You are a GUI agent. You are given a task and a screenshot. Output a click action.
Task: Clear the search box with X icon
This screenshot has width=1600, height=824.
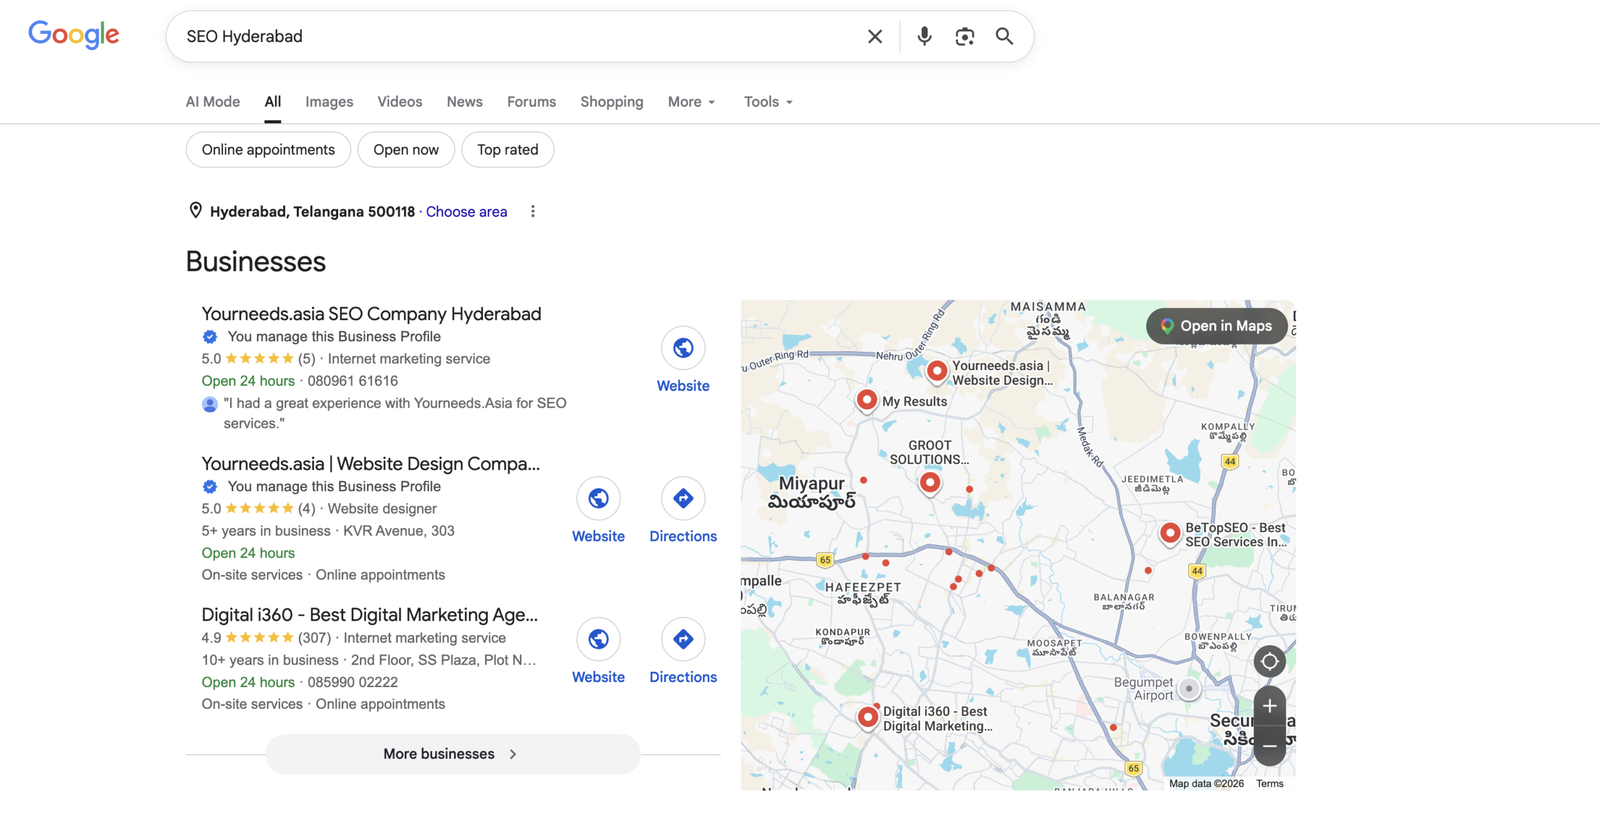tap(875, 36)
